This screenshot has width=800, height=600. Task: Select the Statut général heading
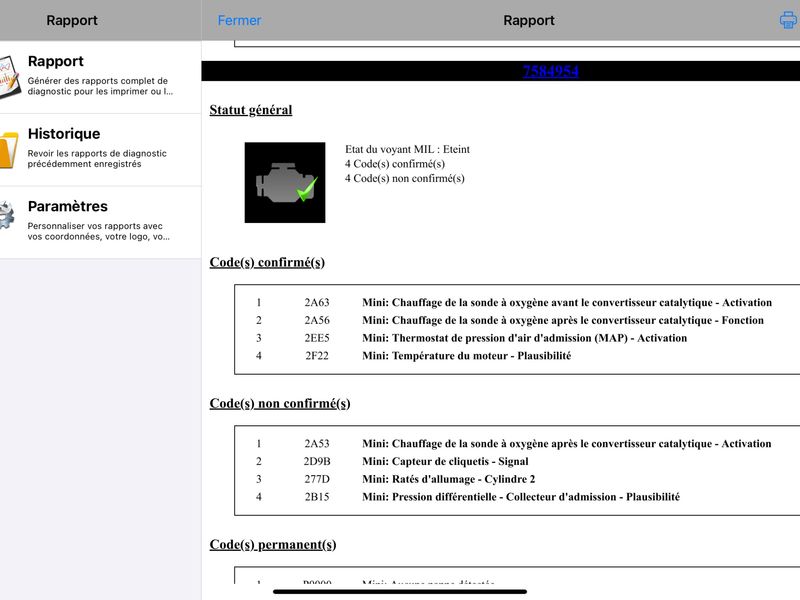251,110
